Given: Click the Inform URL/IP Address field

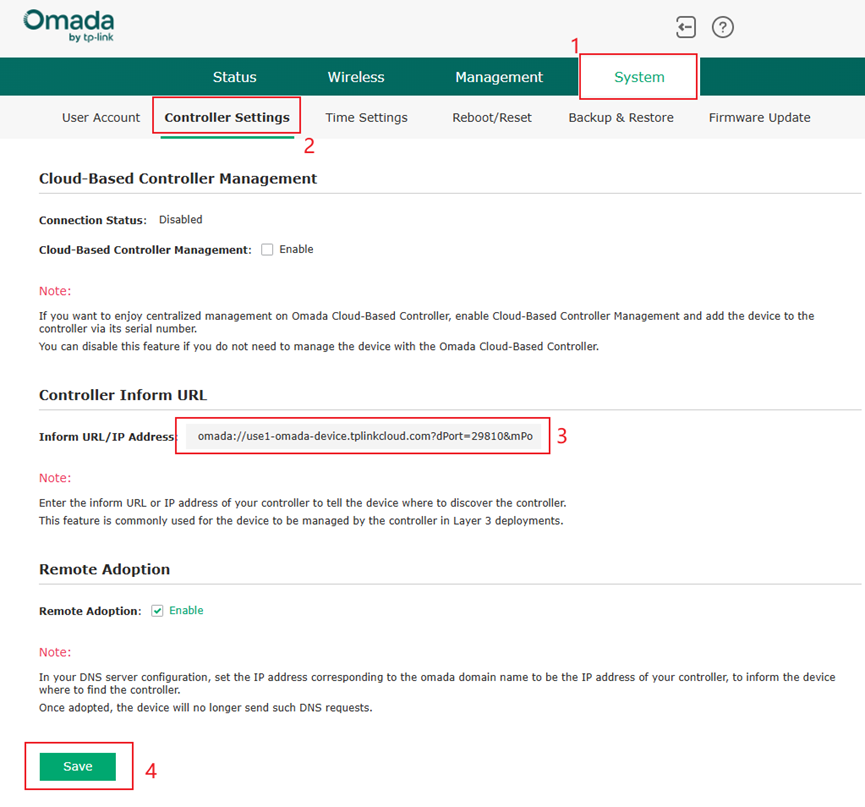Looking at the screenshot, I should [x=364, y=437].
